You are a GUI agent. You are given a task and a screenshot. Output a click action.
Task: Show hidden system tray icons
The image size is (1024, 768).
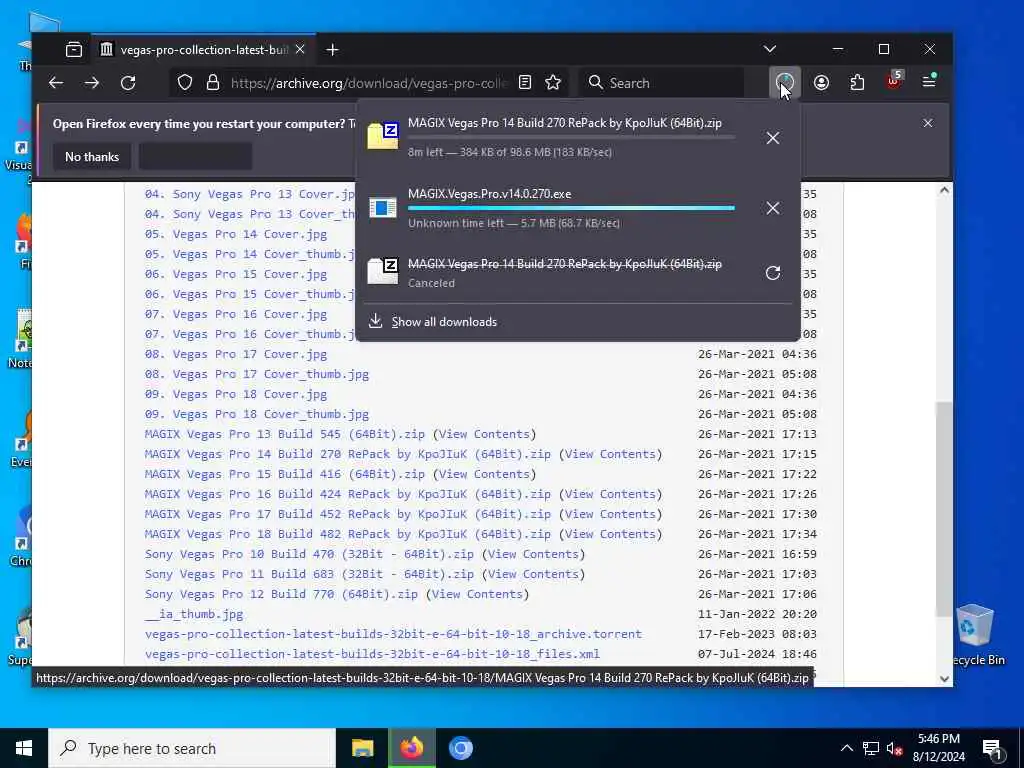846,748
